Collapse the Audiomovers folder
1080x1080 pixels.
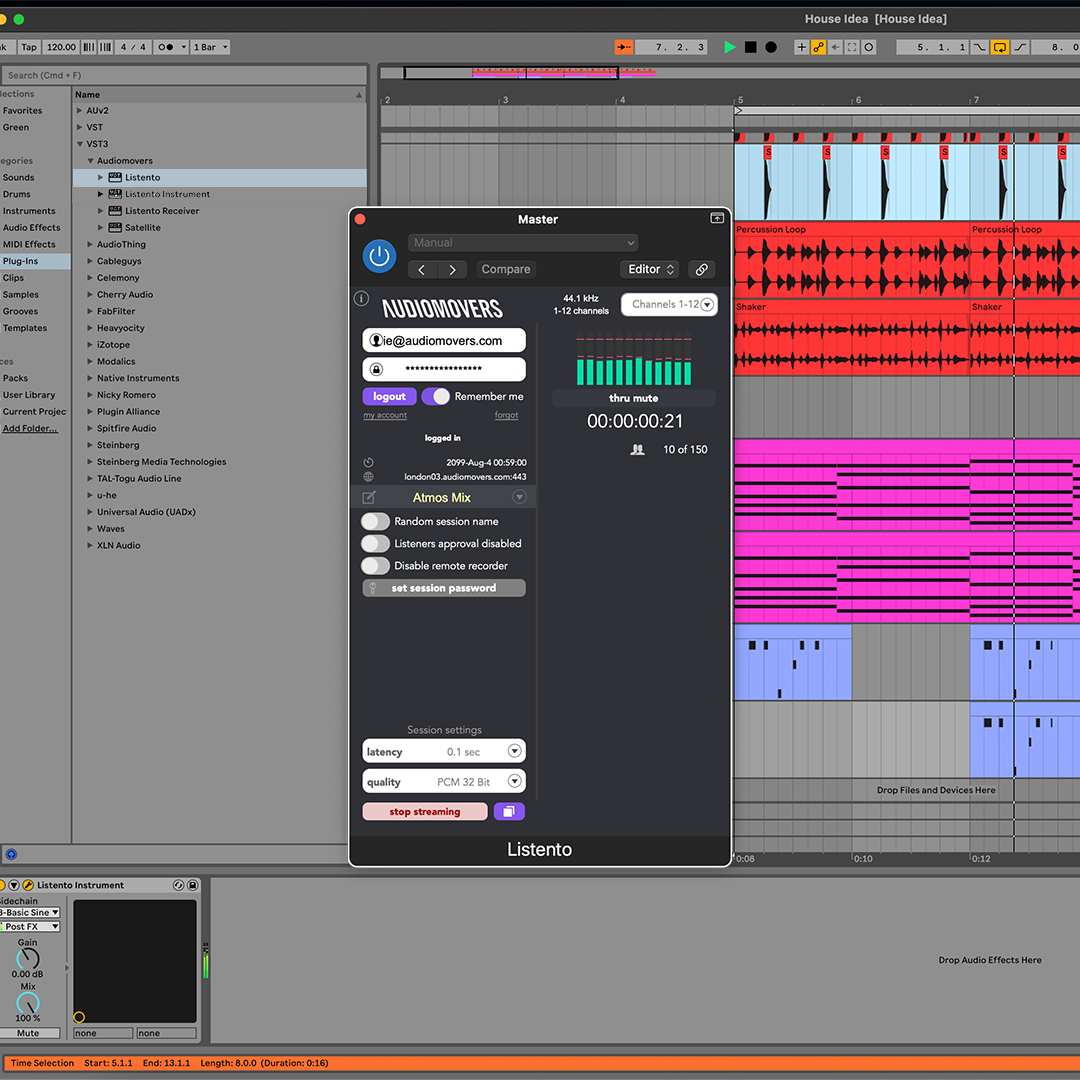(x=90, y=160)
